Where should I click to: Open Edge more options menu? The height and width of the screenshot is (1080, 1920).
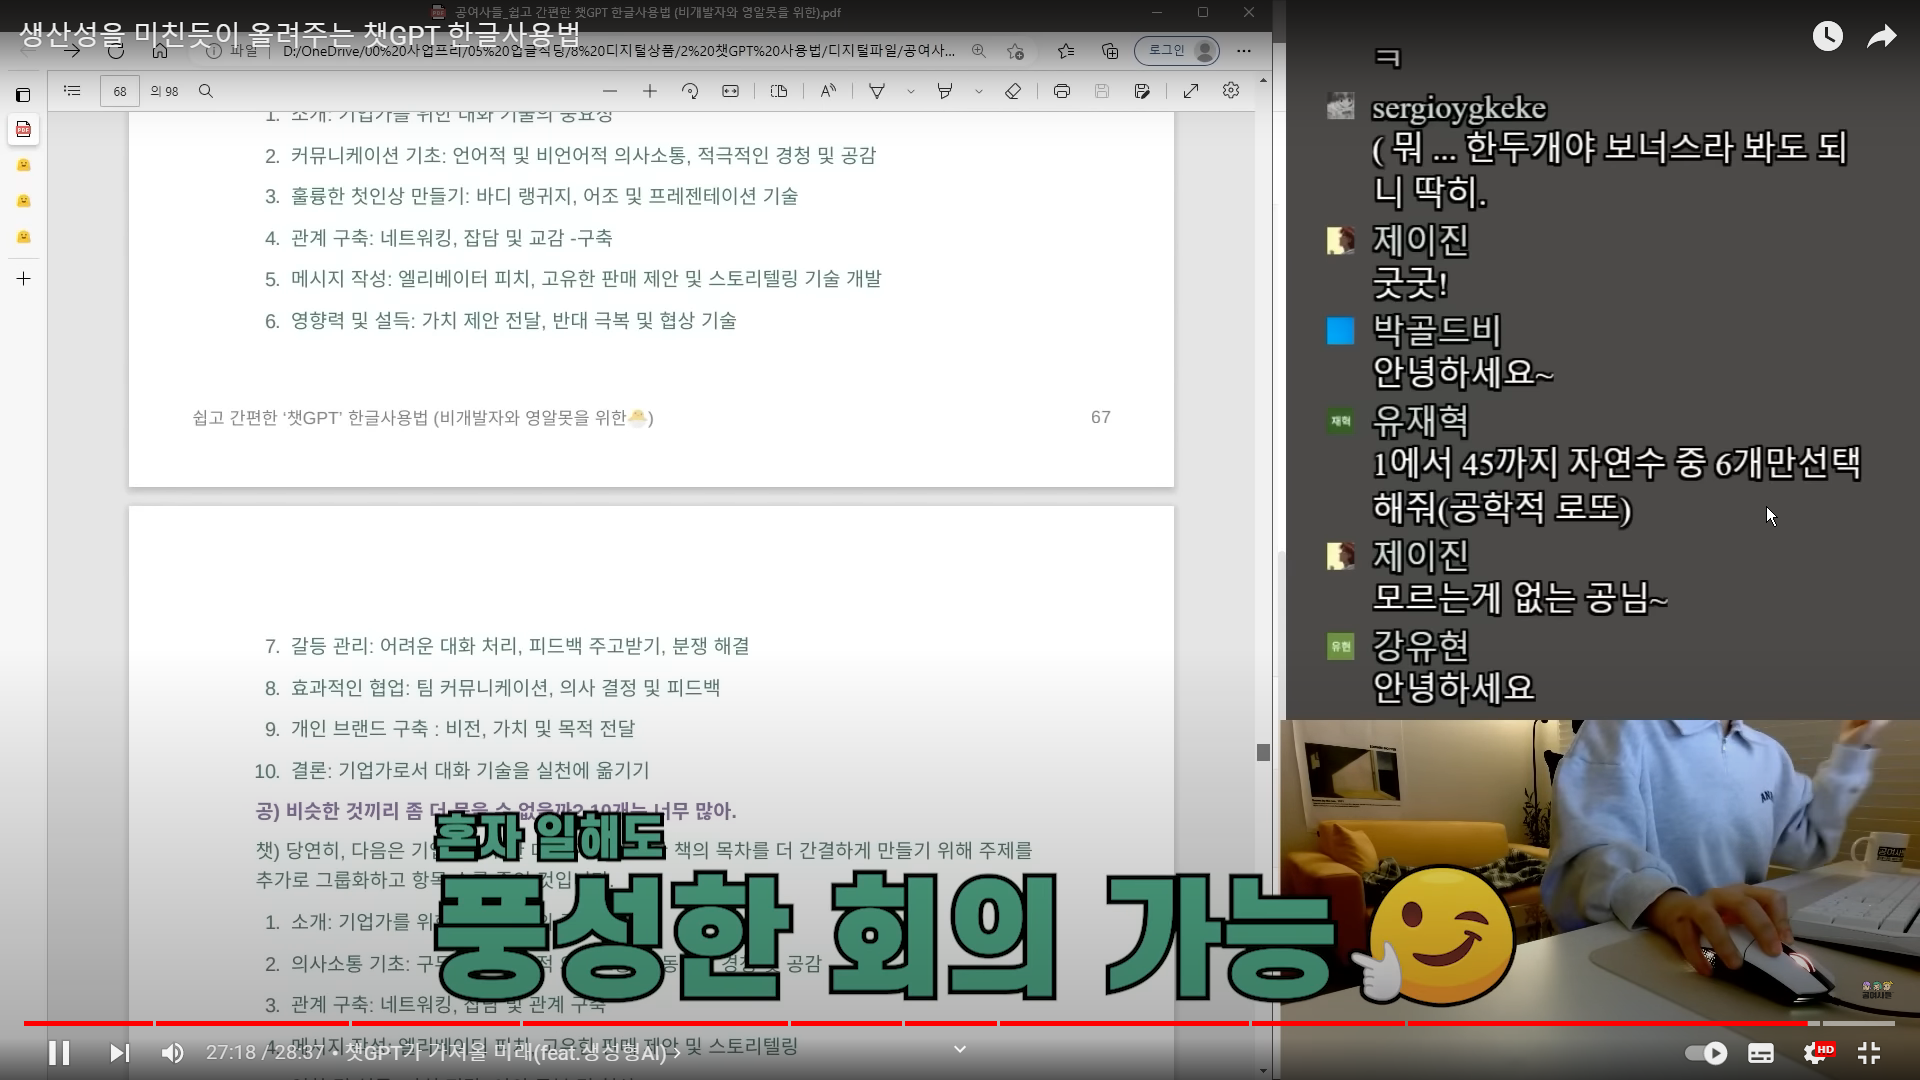click(x=1244, y=50)
